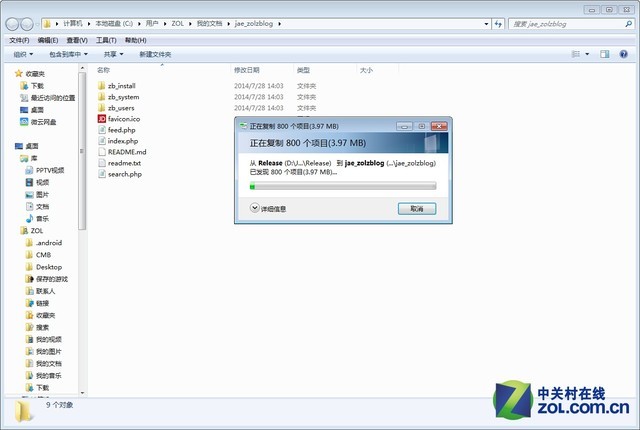This screenshot has width=640, height=430.
Task: Click the help question mark icon
Action: tap(625, 54)
